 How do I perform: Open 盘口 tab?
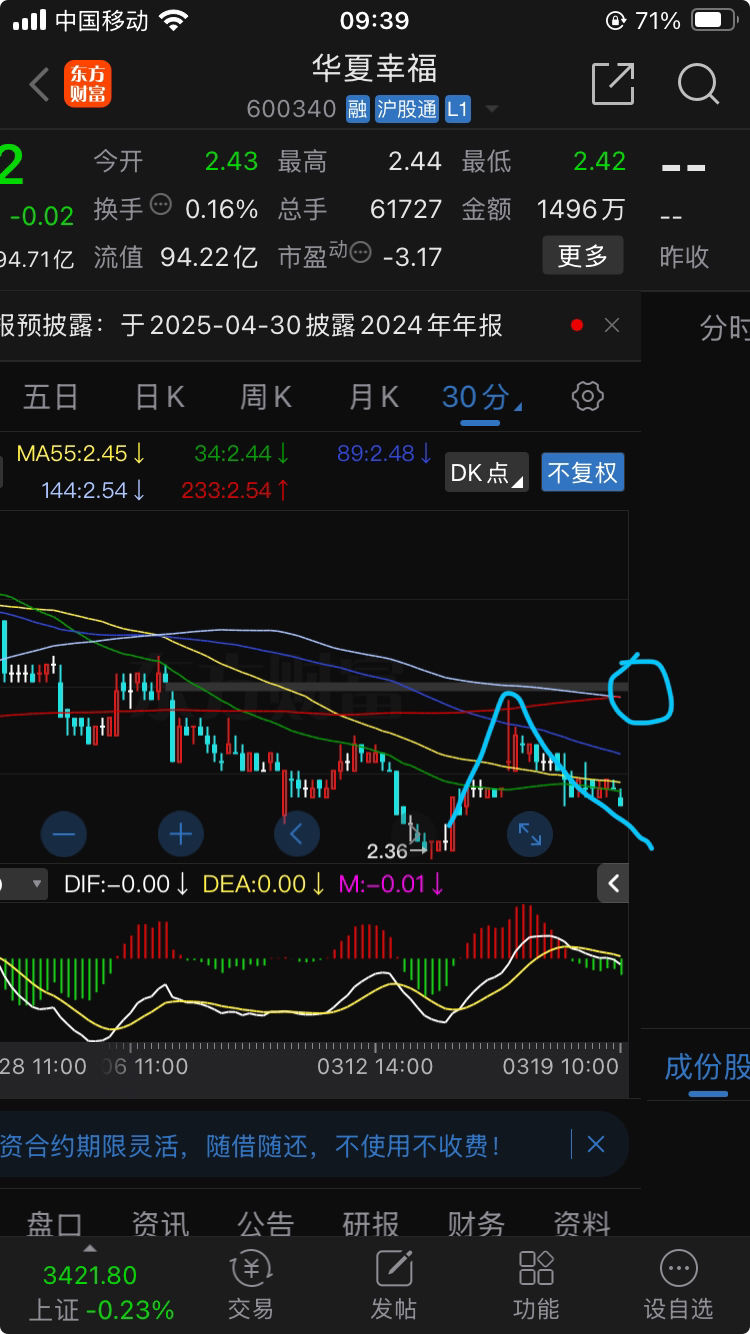click(55, 1223)
